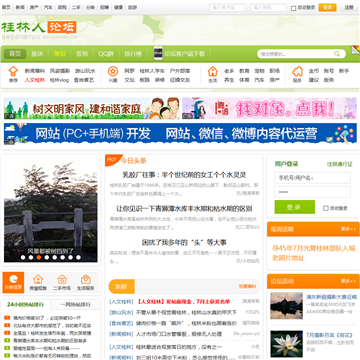Click the 兴趣 star circle icon
360x360 pixels.
coord(113,71)
